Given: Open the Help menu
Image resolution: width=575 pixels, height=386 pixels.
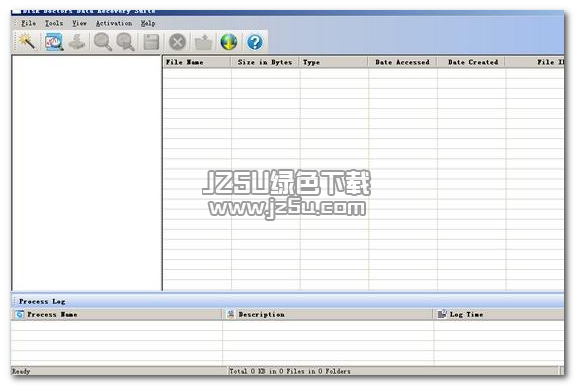Looking at the screenshot, I should (148, 23).
